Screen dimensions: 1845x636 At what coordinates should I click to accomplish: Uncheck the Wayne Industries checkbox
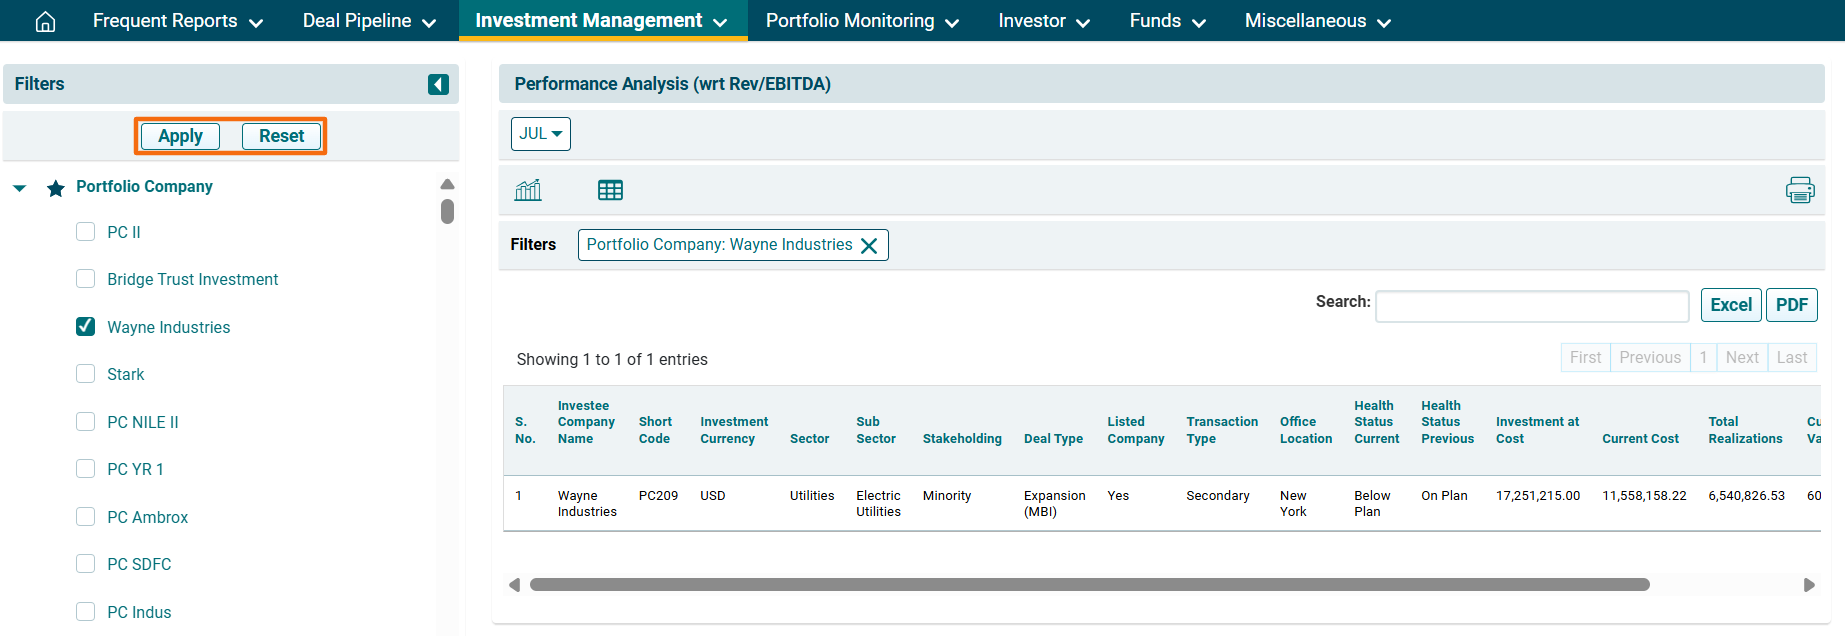[86, 327]
